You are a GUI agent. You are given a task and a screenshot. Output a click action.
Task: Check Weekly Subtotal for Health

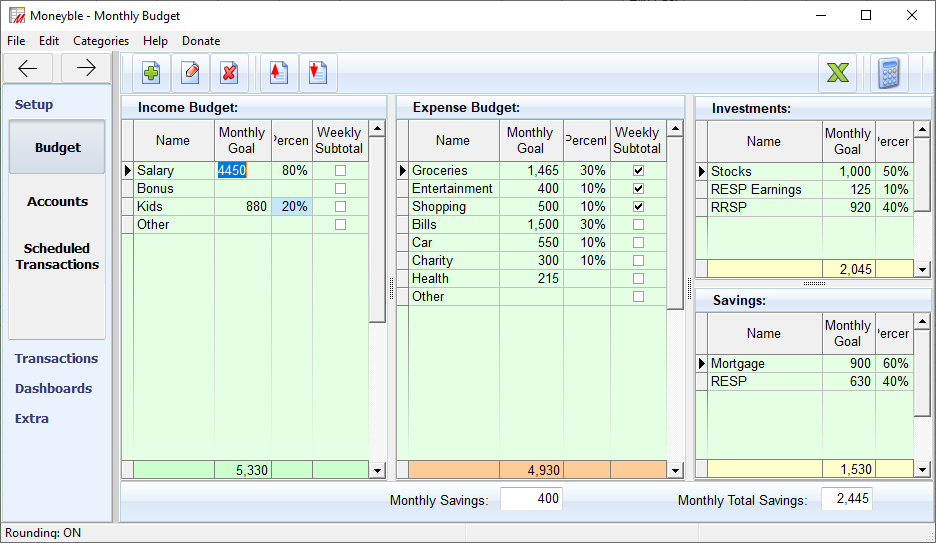(638, 279)
